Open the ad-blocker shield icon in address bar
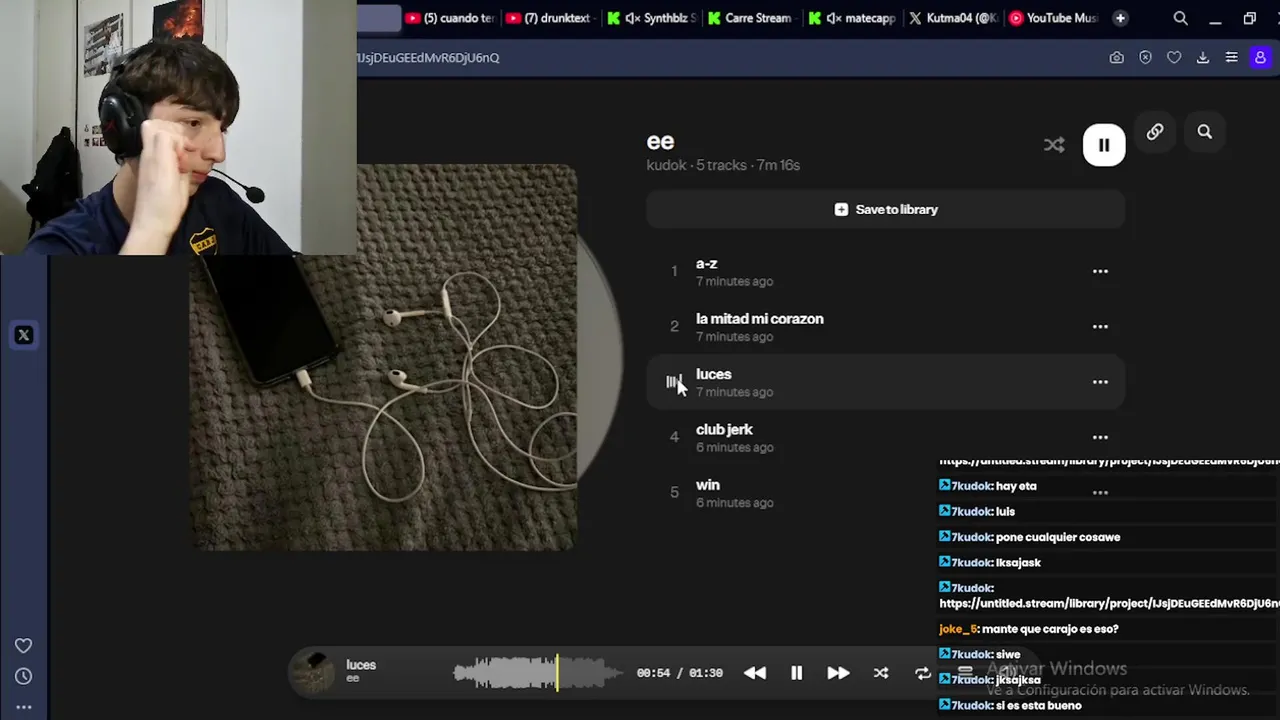This screenshot has height=720, width=1280. 1146,58
